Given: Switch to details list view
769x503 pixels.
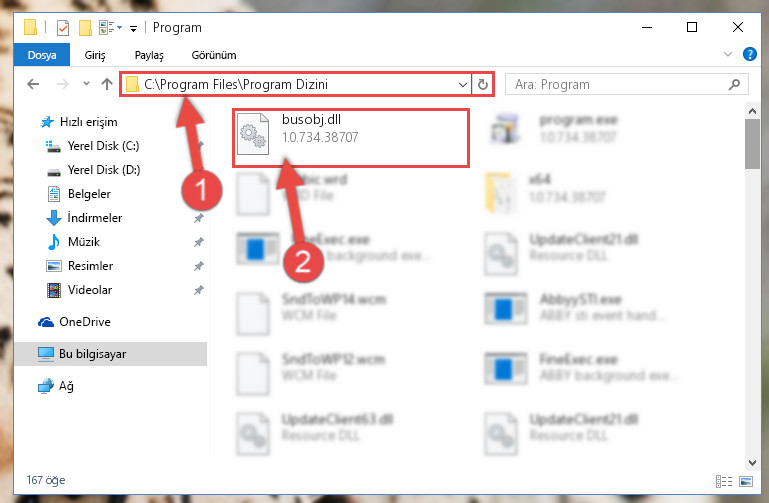Looking at the screenshot, I should [723, 481].
